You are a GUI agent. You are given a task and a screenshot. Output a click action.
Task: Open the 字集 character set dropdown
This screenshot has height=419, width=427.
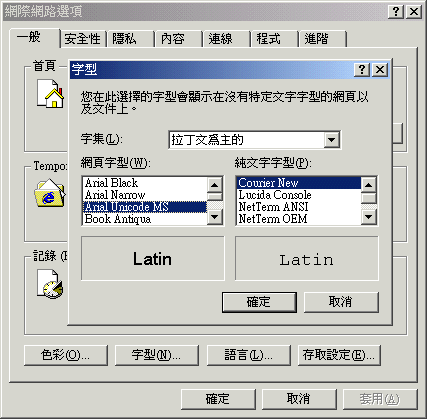click(x=332, y=140)
